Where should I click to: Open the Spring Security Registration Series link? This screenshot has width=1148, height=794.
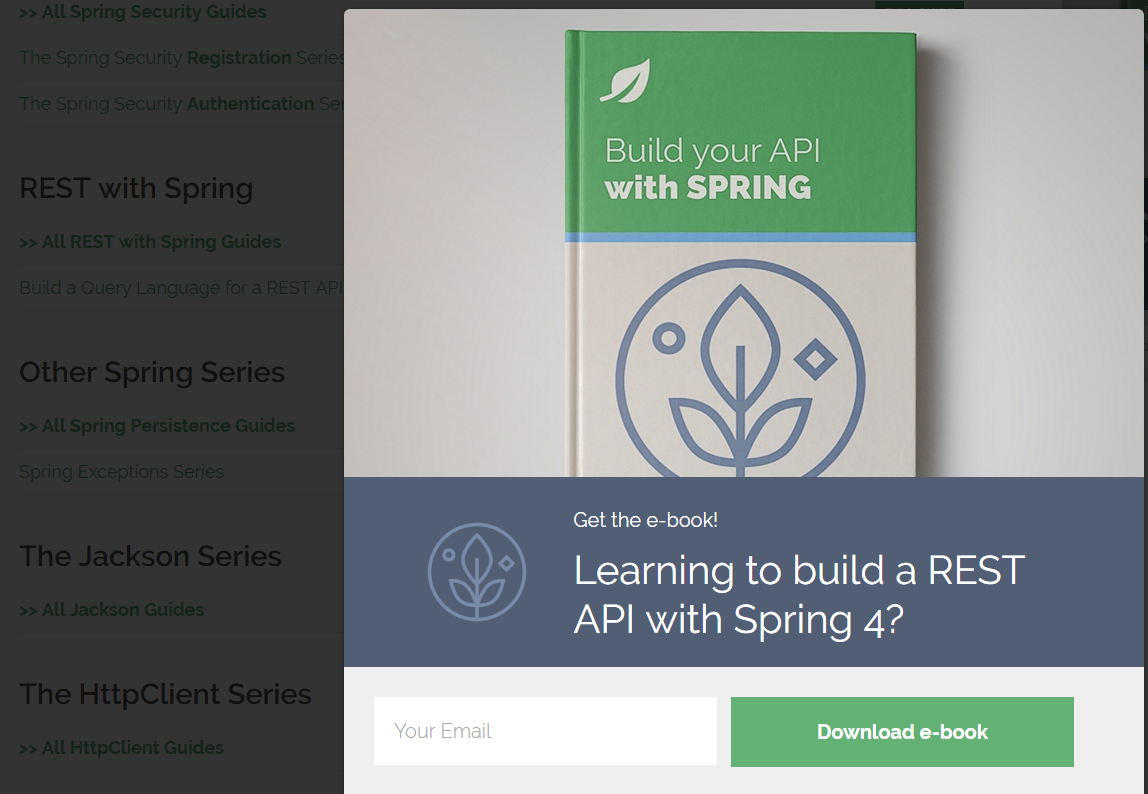[182, 58]
